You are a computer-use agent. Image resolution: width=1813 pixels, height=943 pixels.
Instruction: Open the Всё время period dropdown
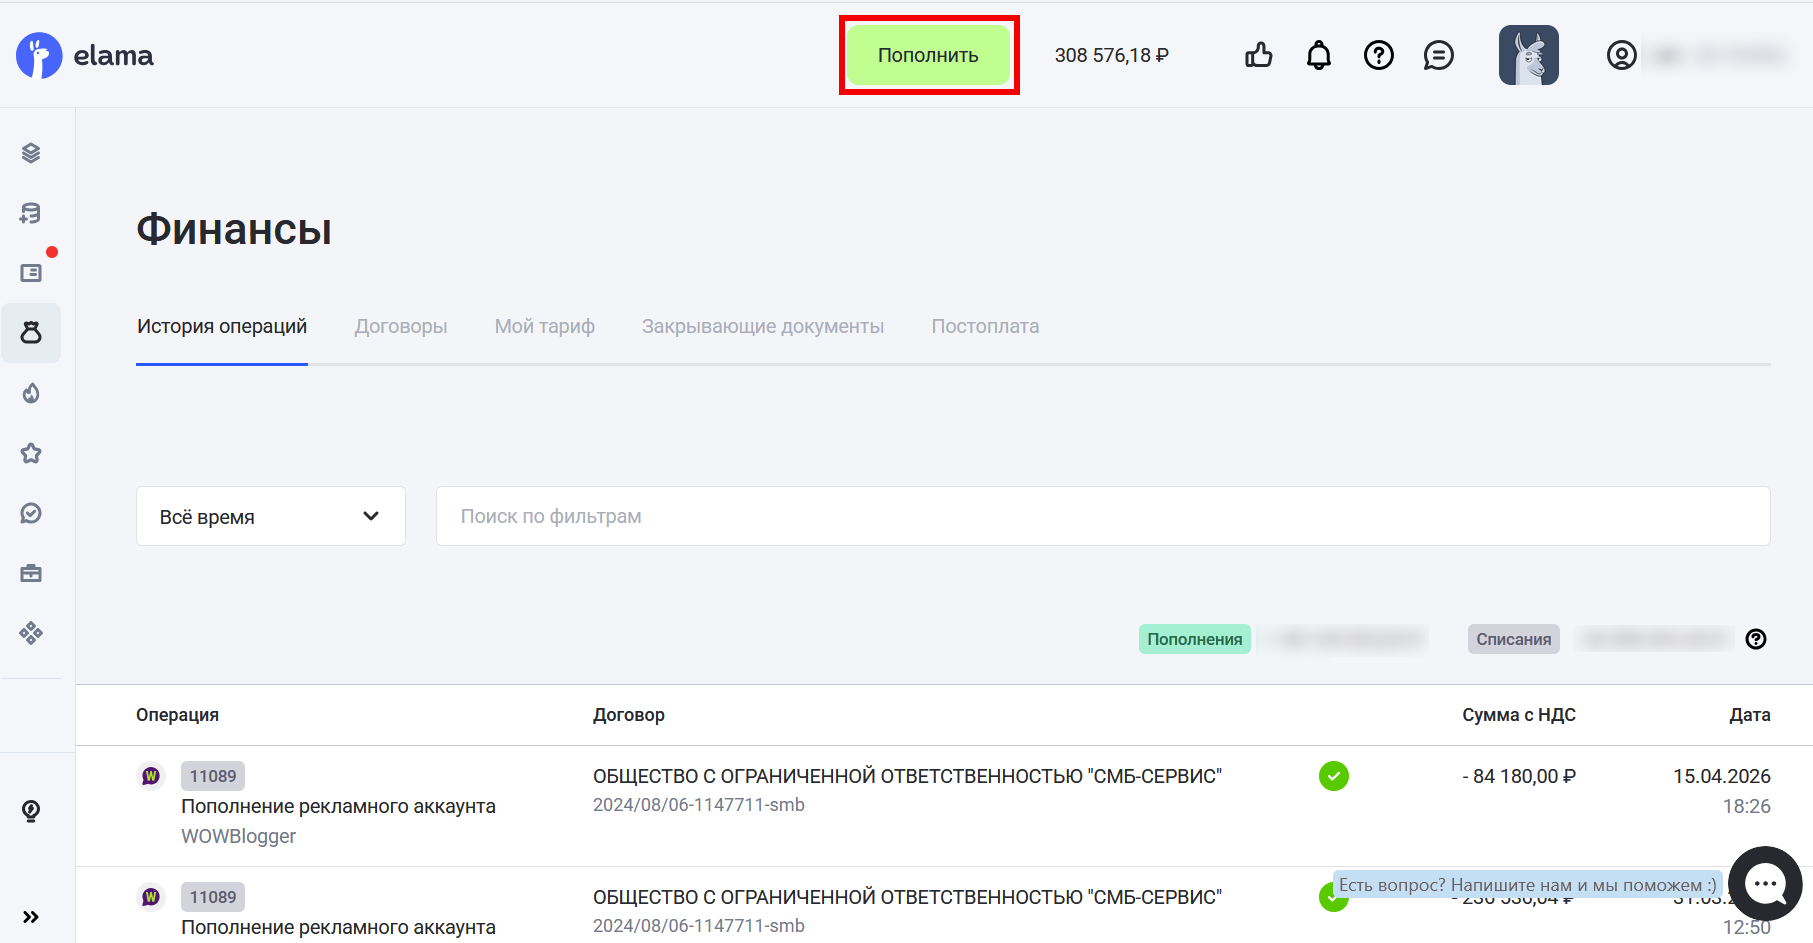tap(270, 516)
